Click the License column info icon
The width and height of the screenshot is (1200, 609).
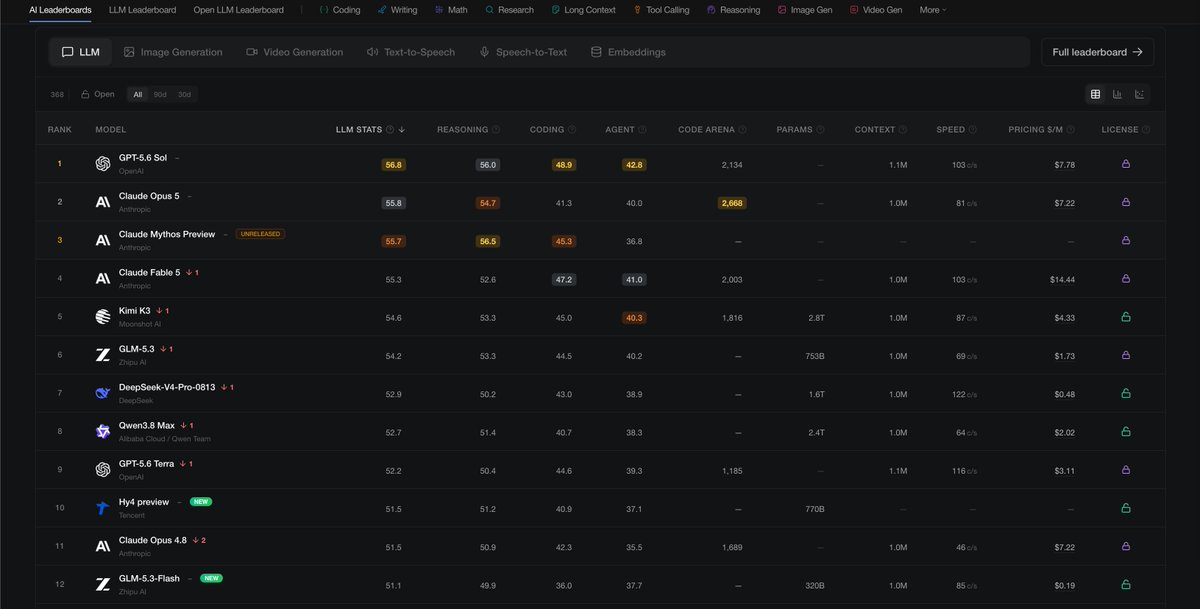1146,130
